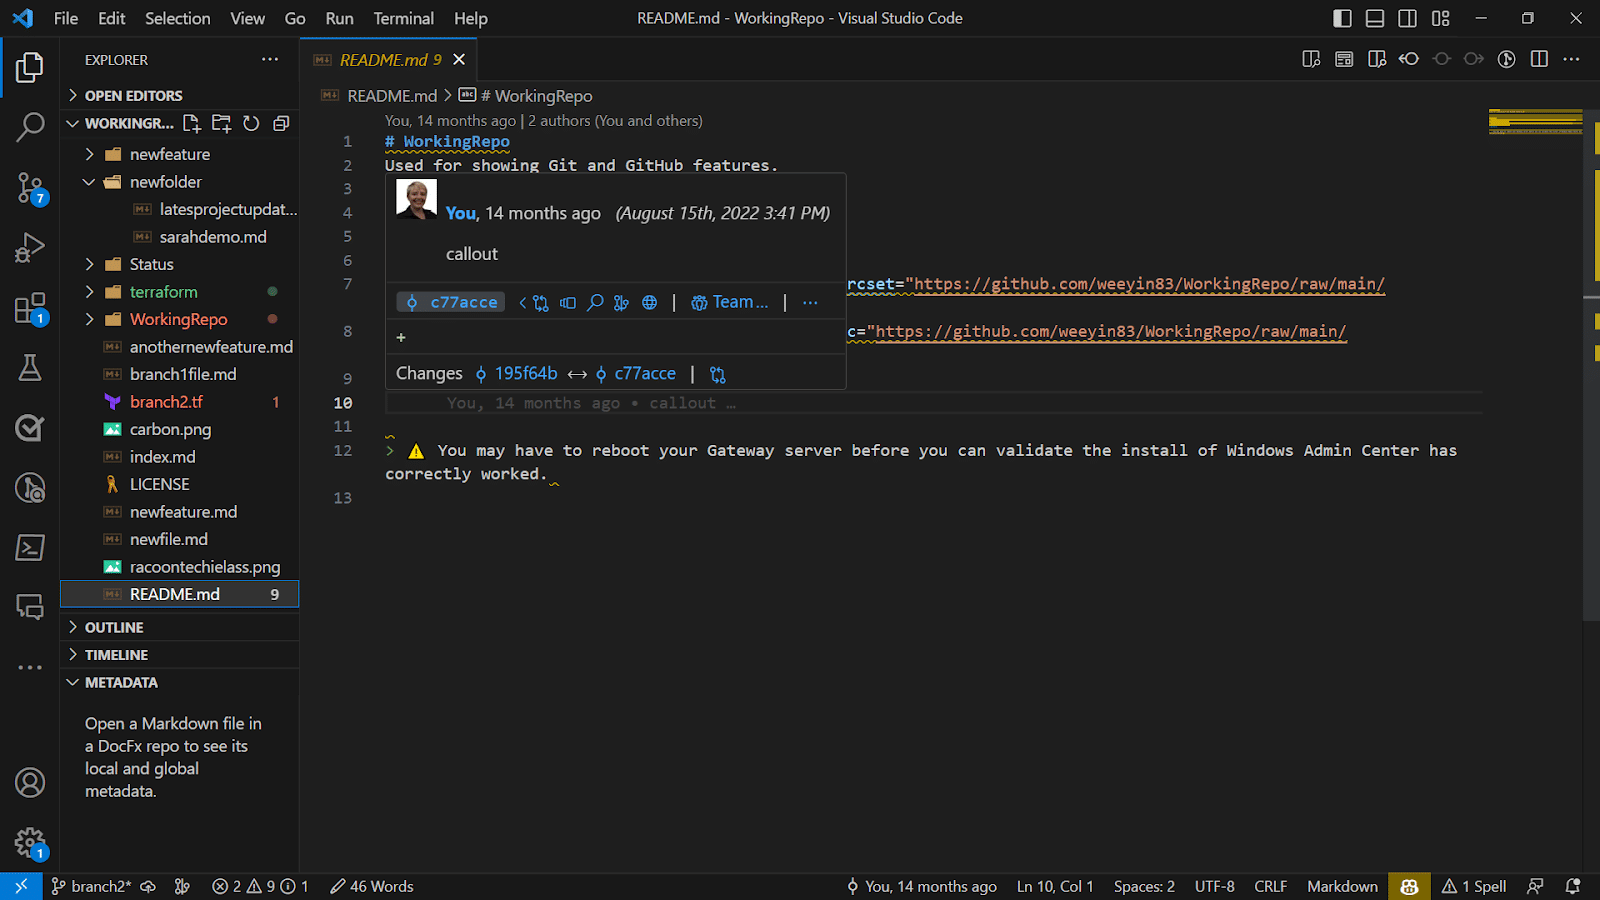Image resolution: width=1600 pixels, height=900 pixels.
Task: Close the README.md tab
Action: pos(459,60)
